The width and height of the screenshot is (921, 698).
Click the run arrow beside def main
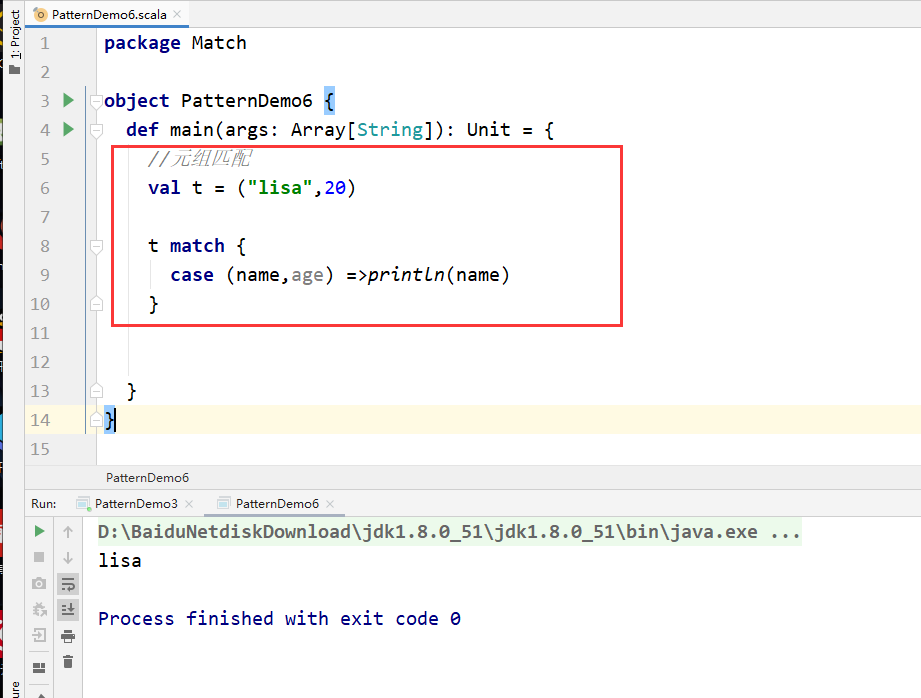(x=68, y=129)
